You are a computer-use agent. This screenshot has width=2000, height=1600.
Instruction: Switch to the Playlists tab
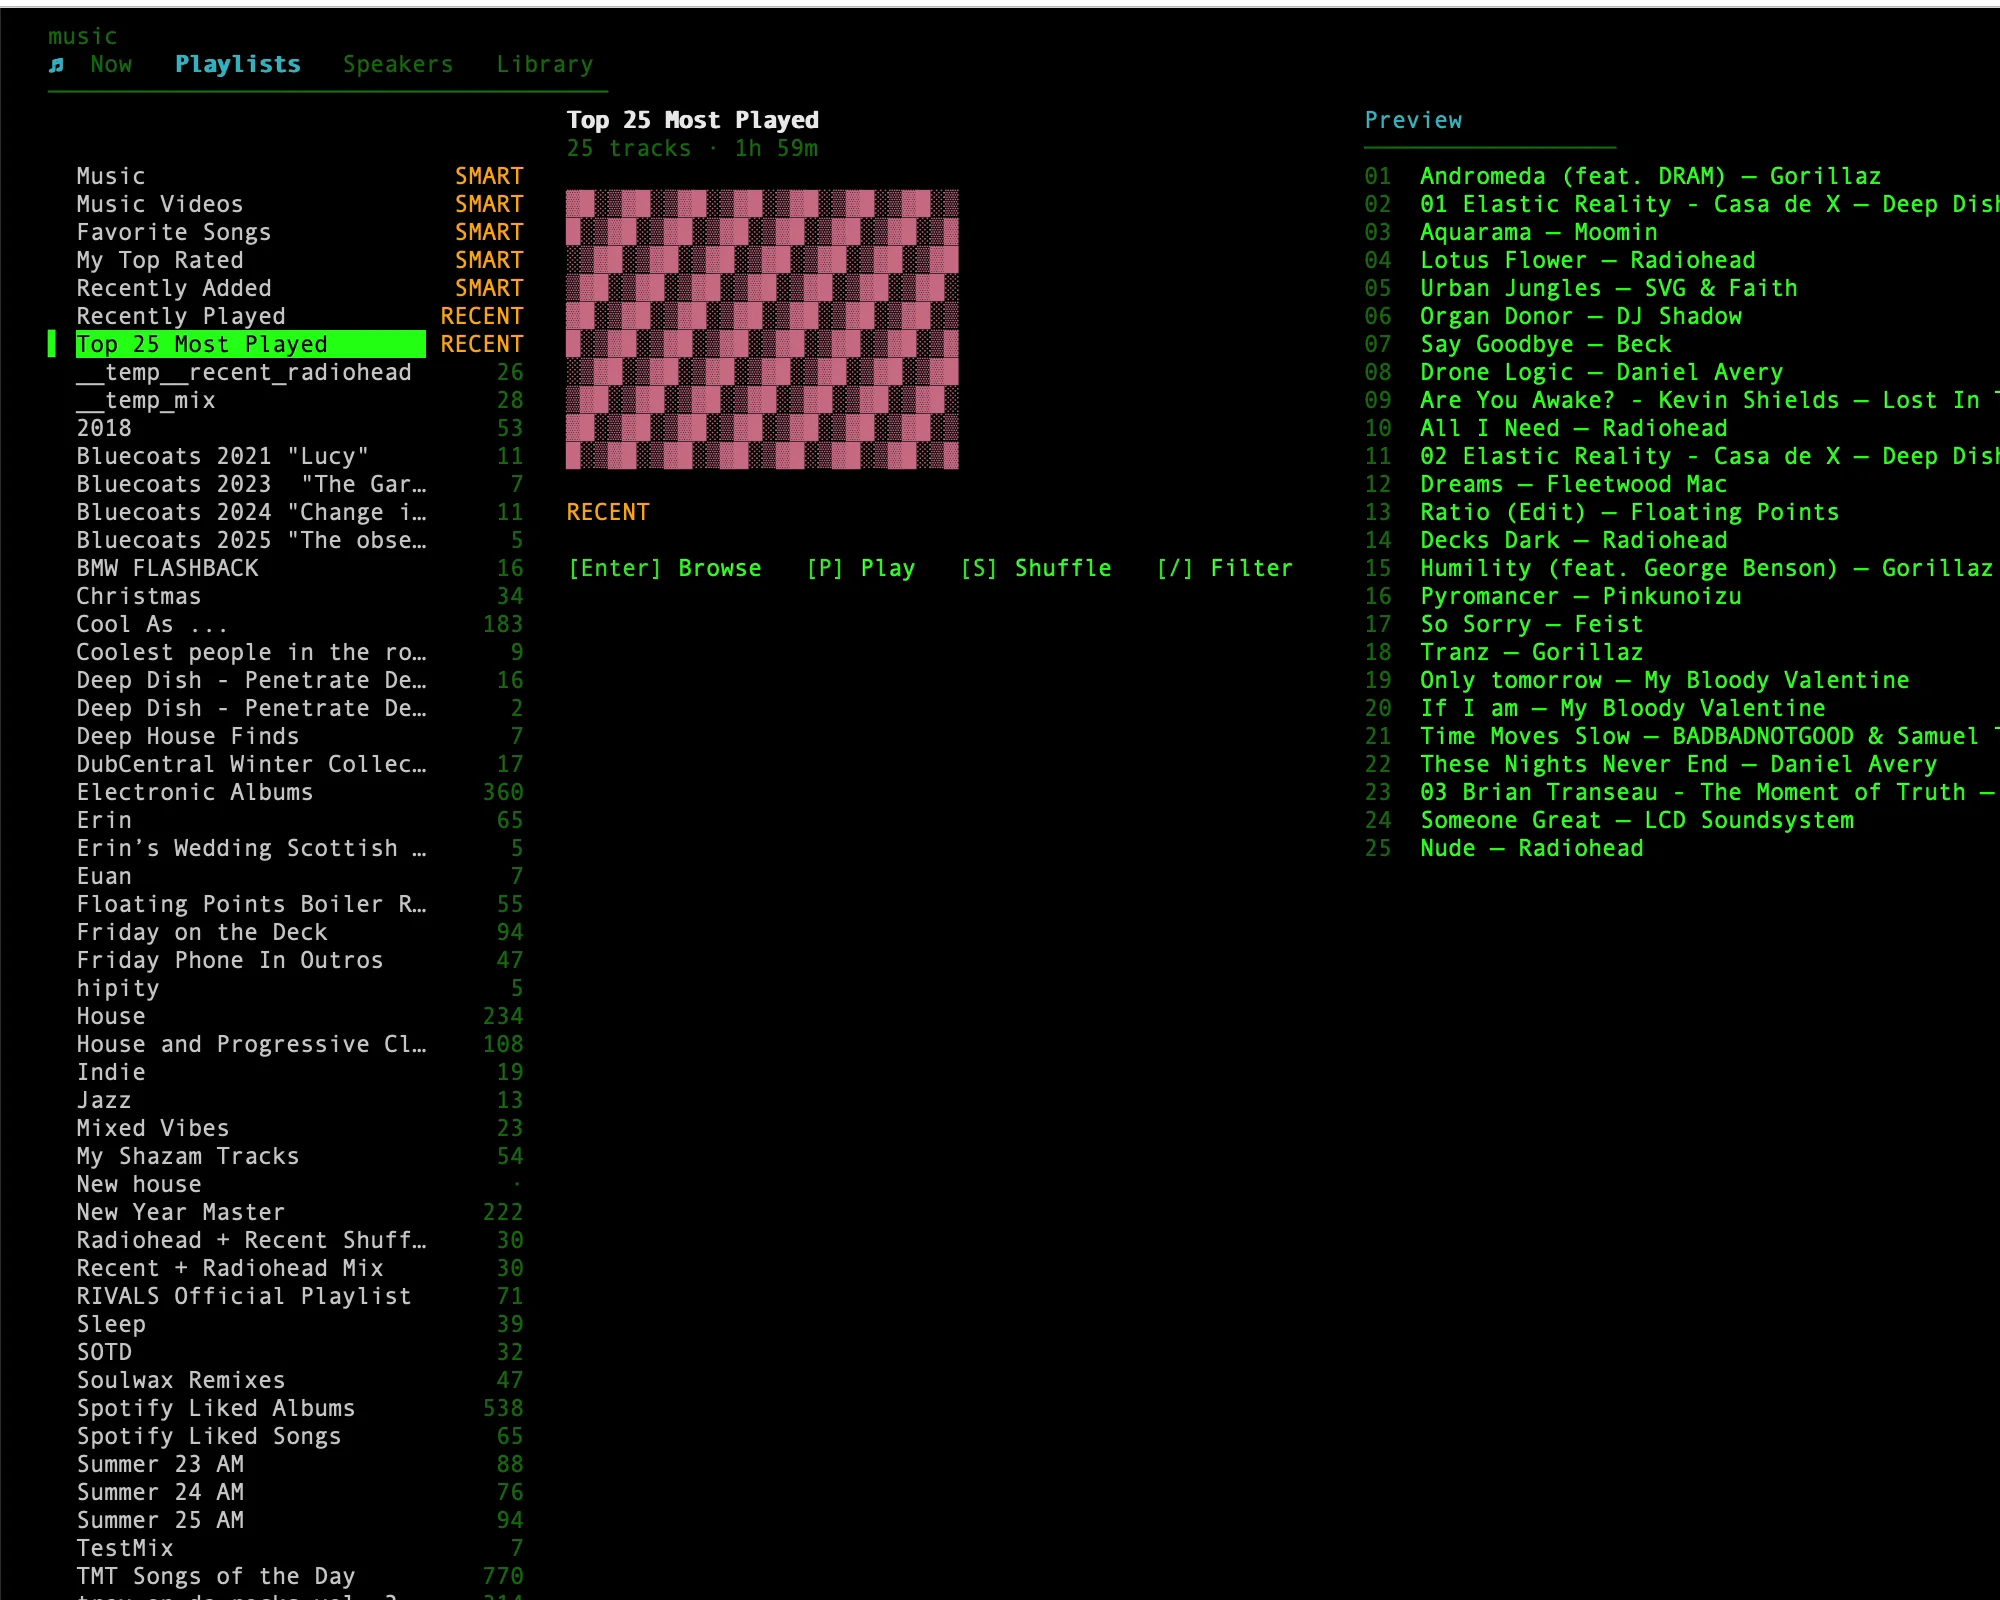point(238,65)
